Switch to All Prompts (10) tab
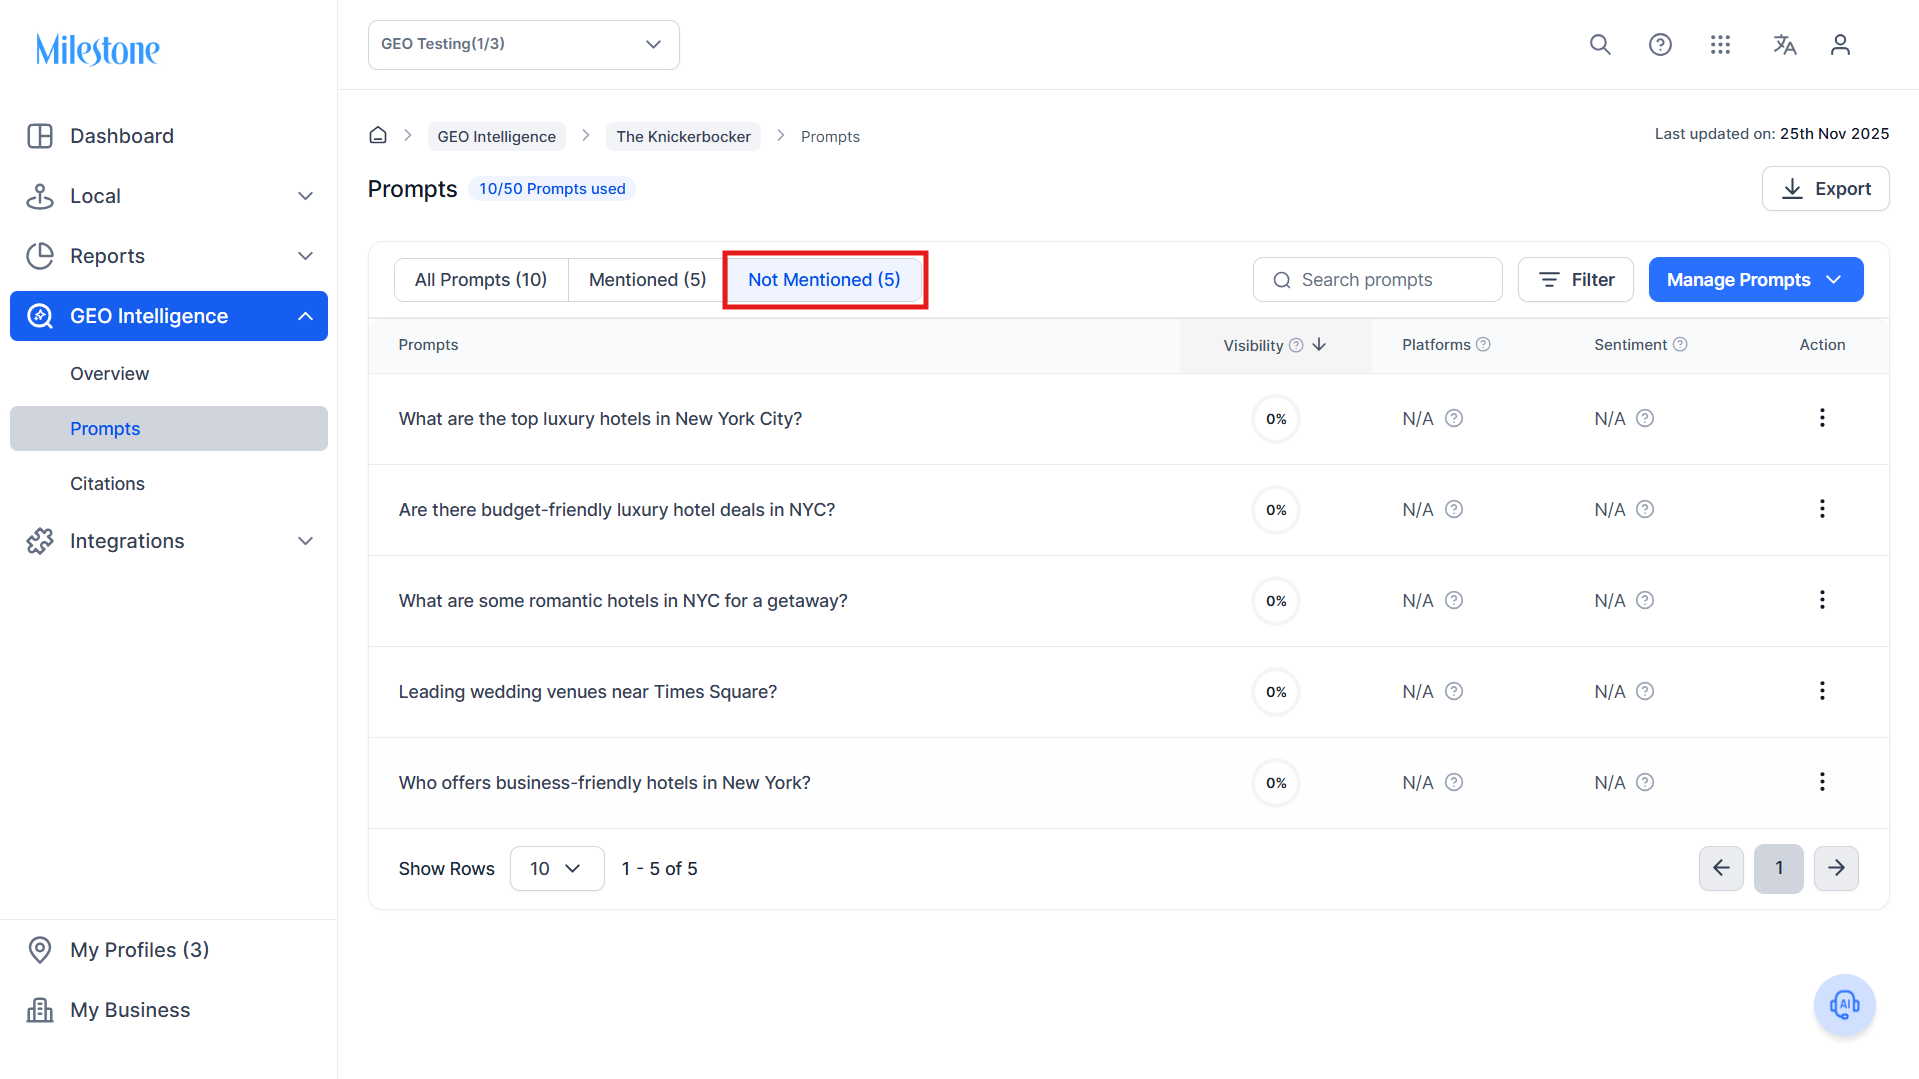 tap(481, 280)
